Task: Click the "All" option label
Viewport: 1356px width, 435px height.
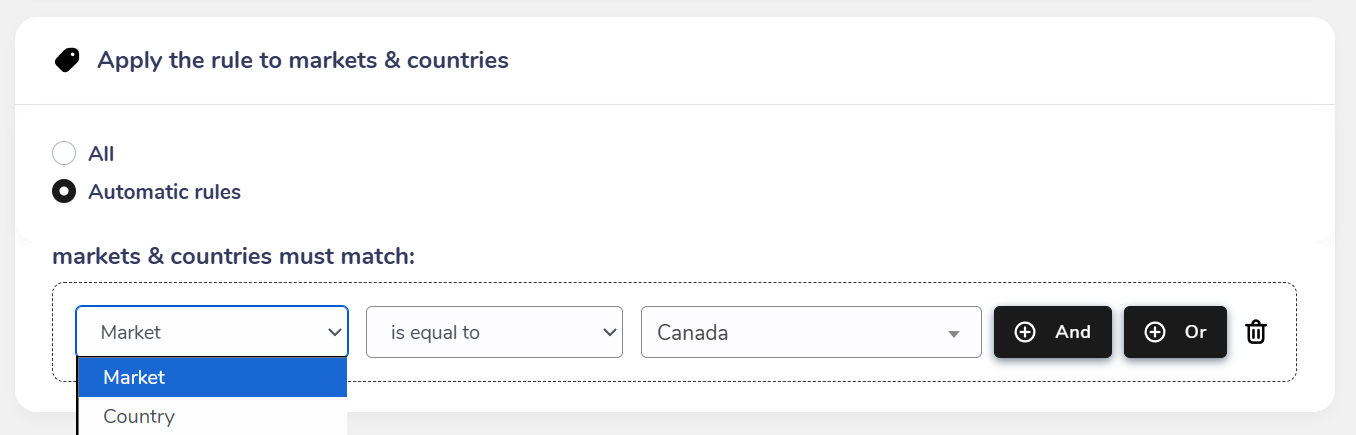Action: (101, 154)
